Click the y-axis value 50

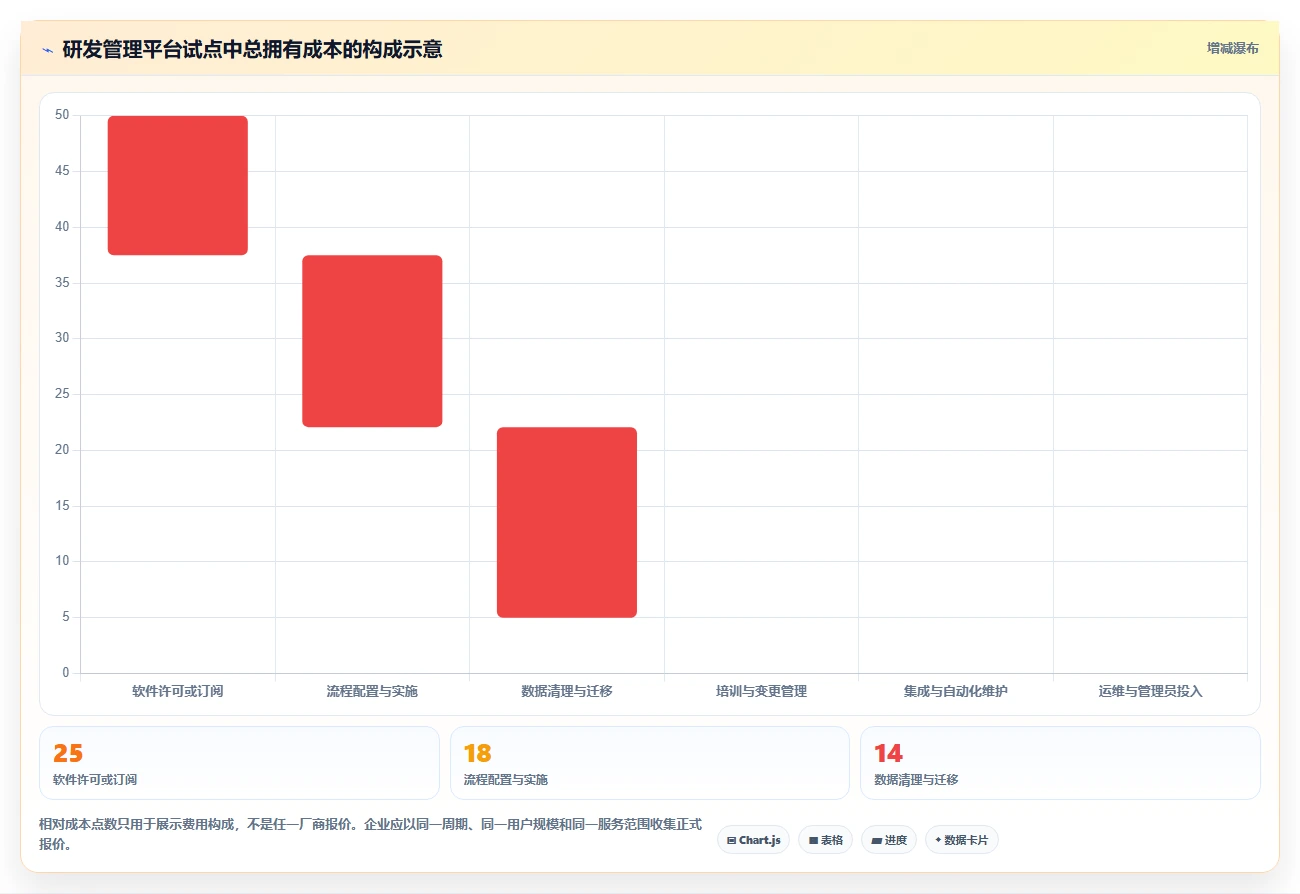click(62, 115)
